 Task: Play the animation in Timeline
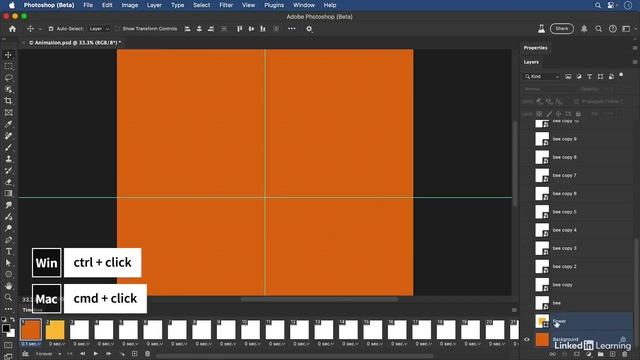(96, 354)
